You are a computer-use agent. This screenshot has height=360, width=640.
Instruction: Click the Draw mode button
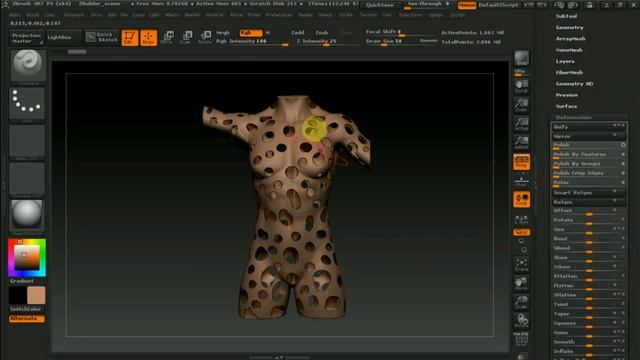click(149, 38)
